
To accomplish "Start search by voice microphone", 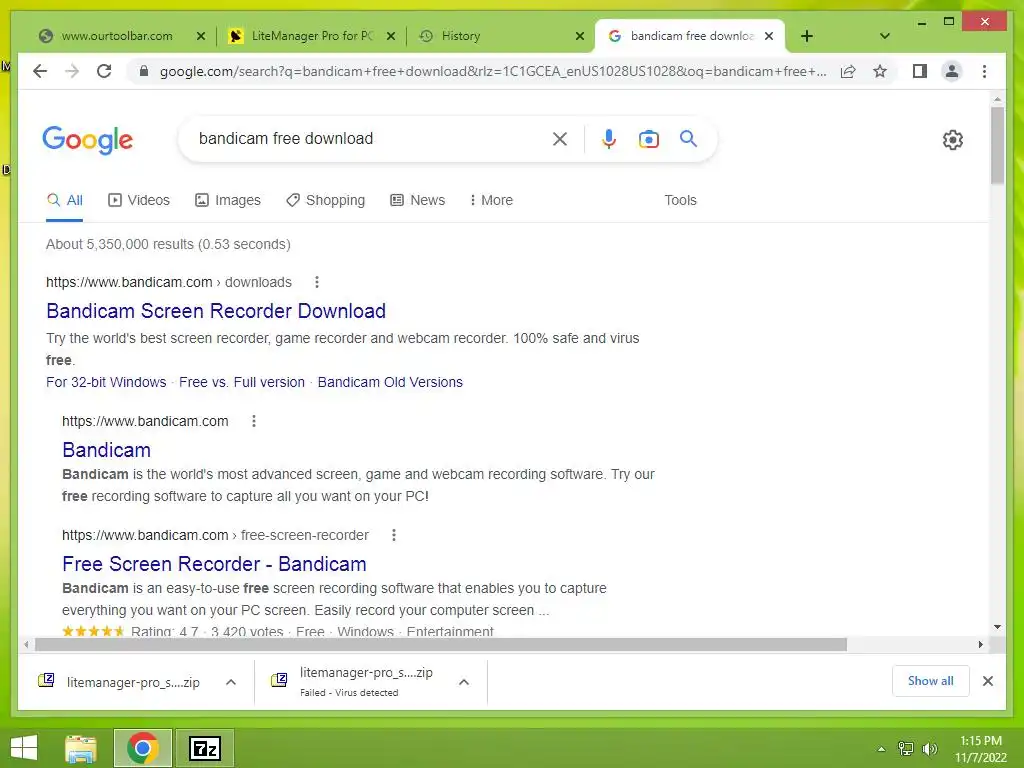I will [609, 138].
